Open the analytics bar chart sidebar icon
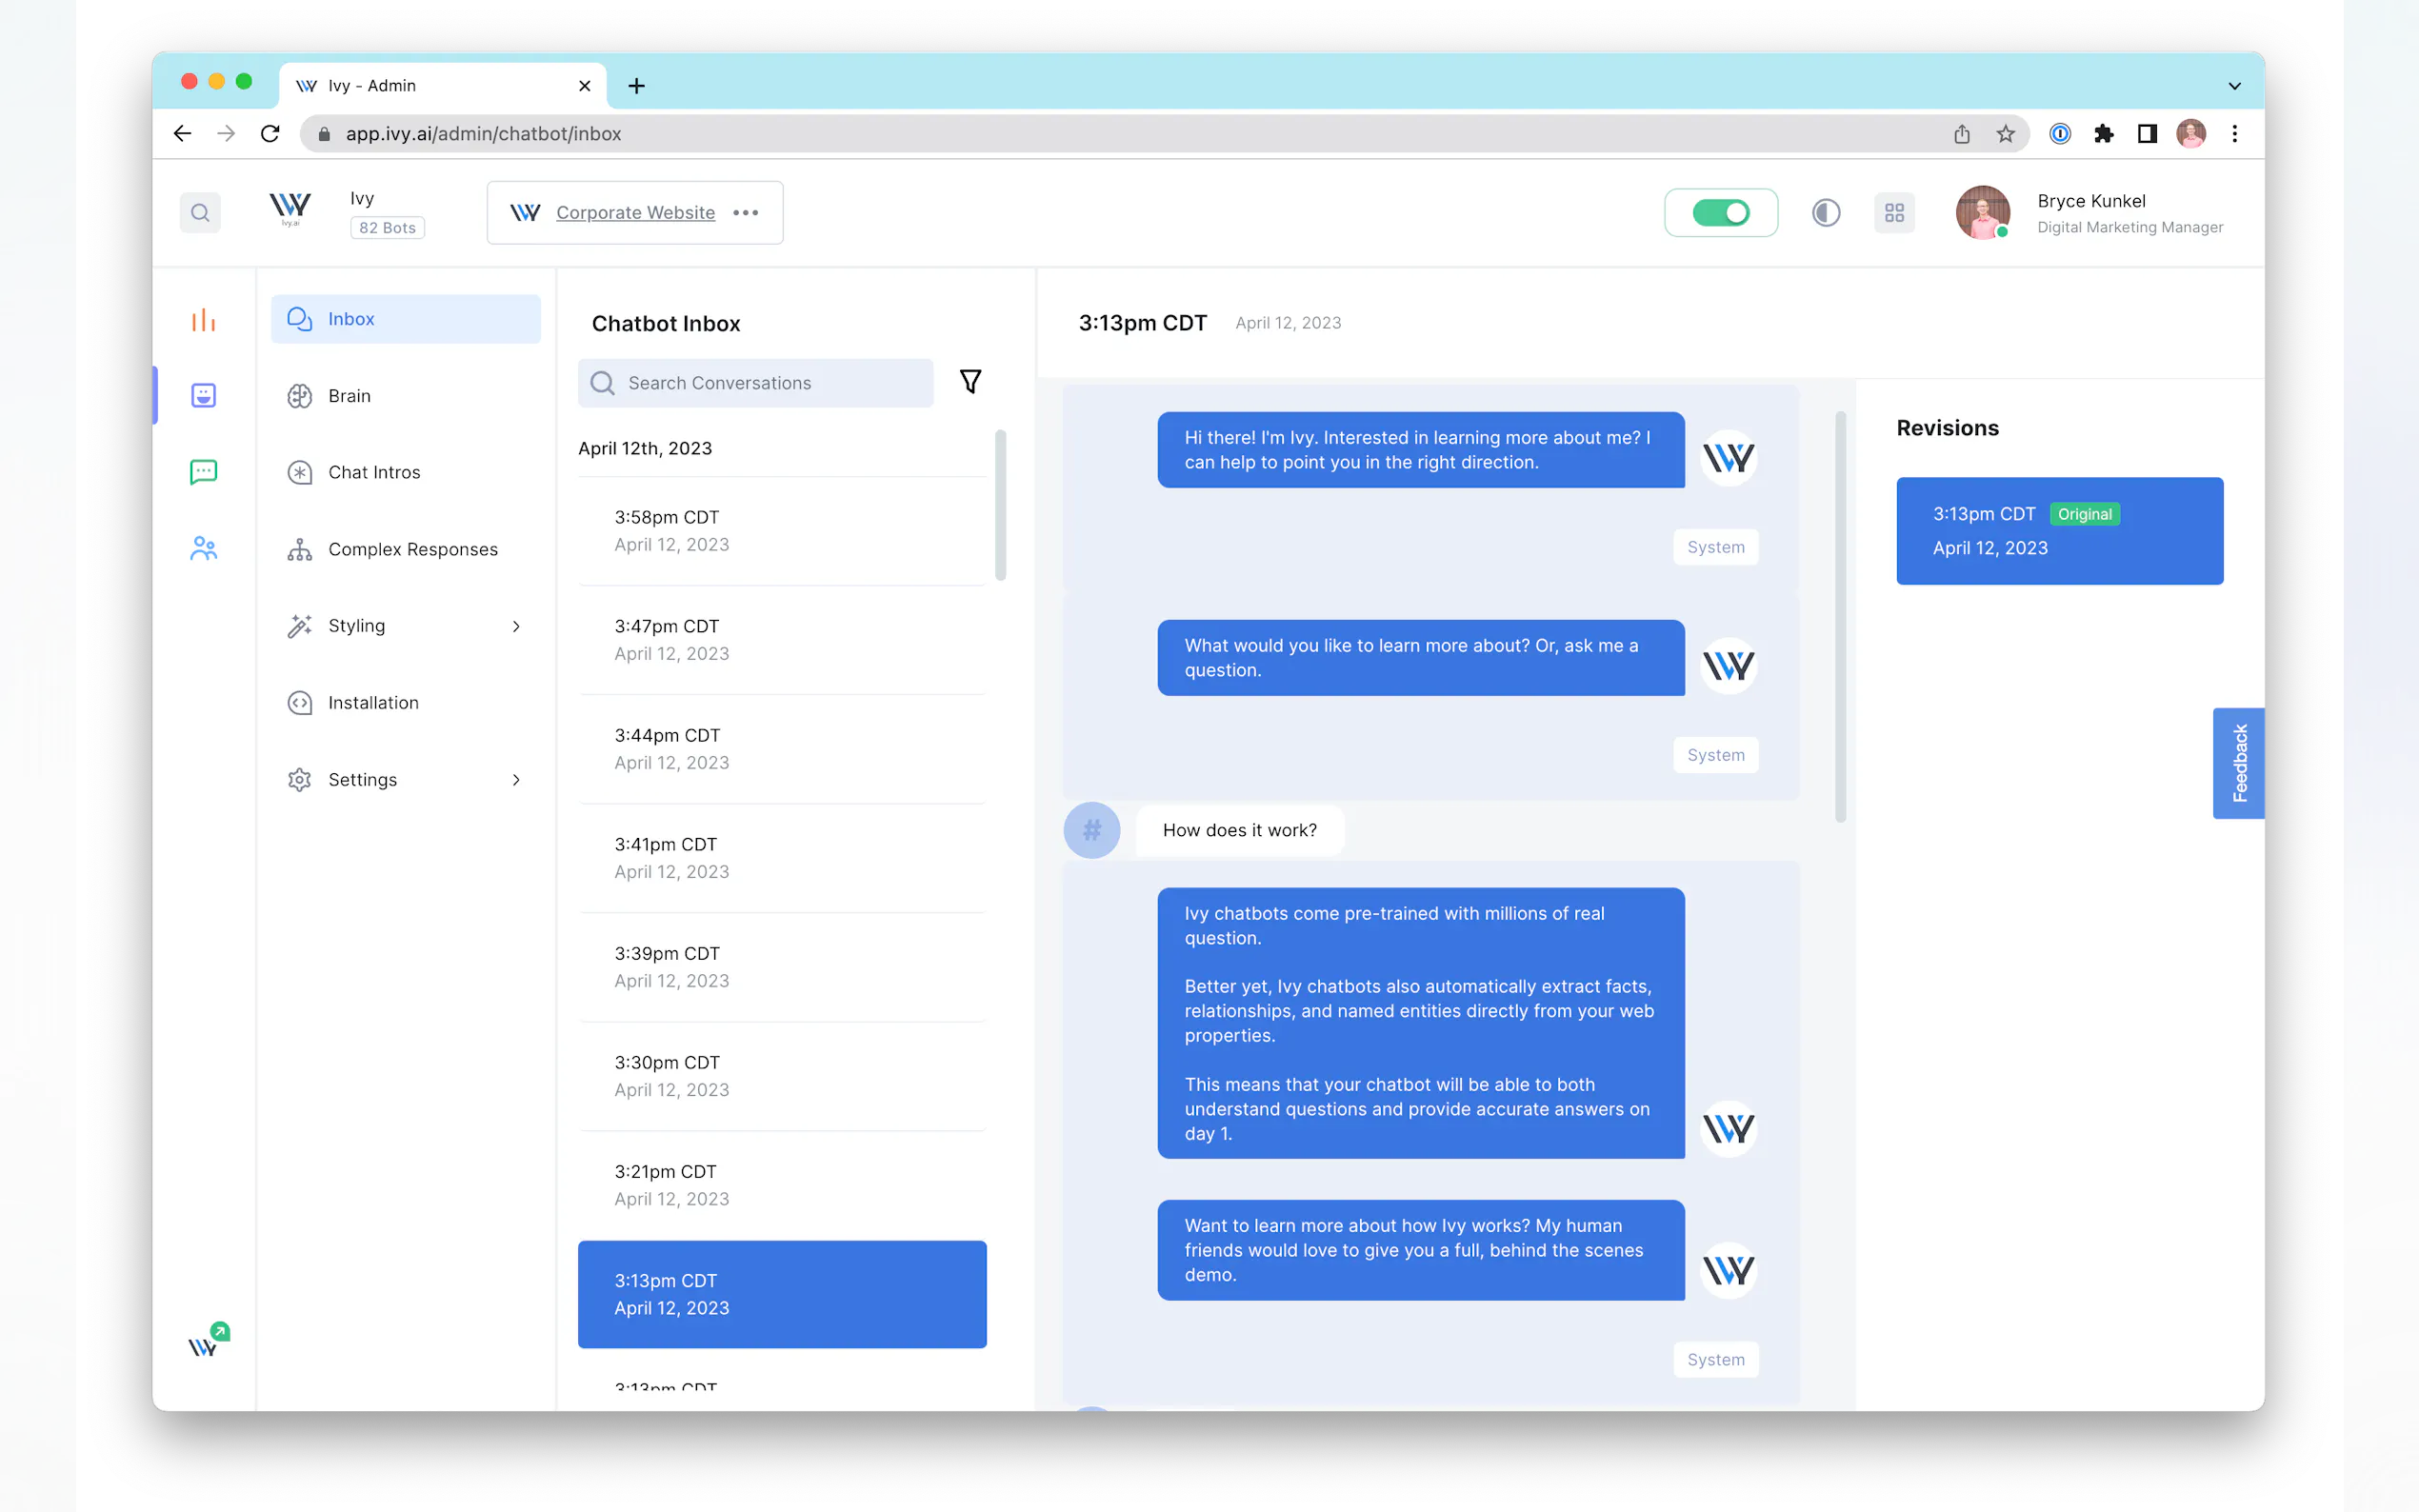Image resolution: width=2419 pixels, height=1512 pixels. pyautogui.click(x=203, y=320)
